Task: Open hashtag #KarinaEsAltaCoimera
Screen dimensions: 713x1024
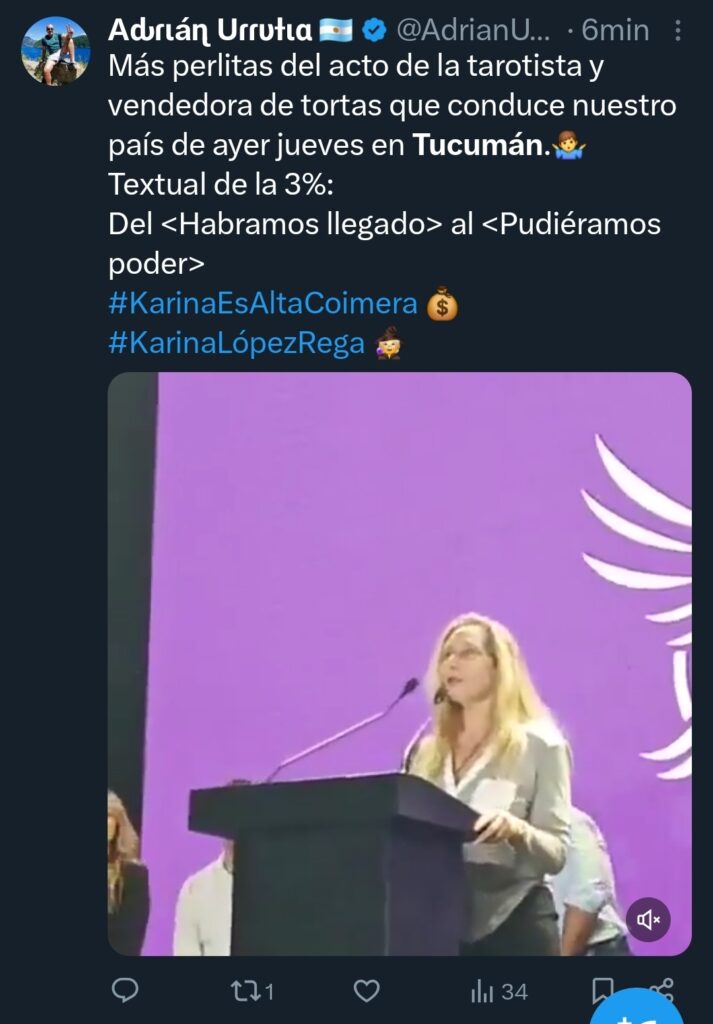Action: pyautogui.click(x=262, y=304)
